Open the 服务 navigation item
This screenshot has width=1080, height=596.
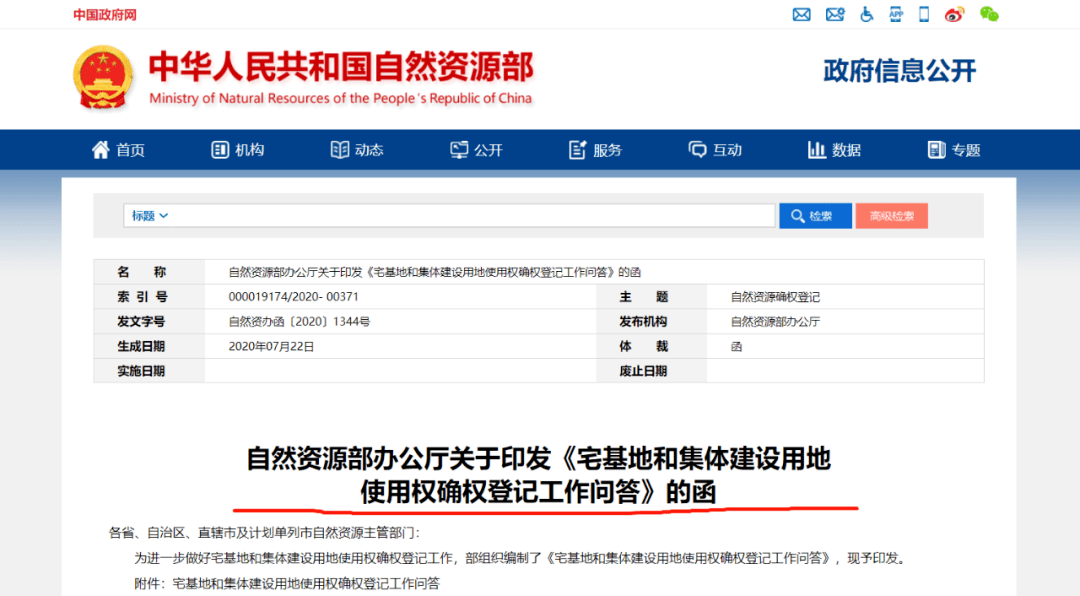tap(595, 150)
